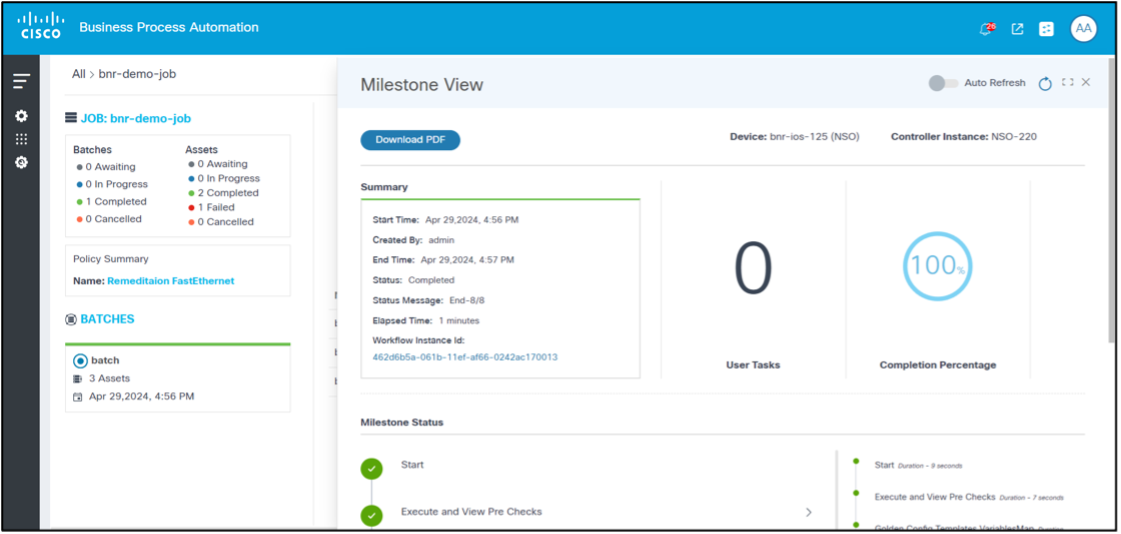Open the app switcher icon in header

[x=1047, y=29]
